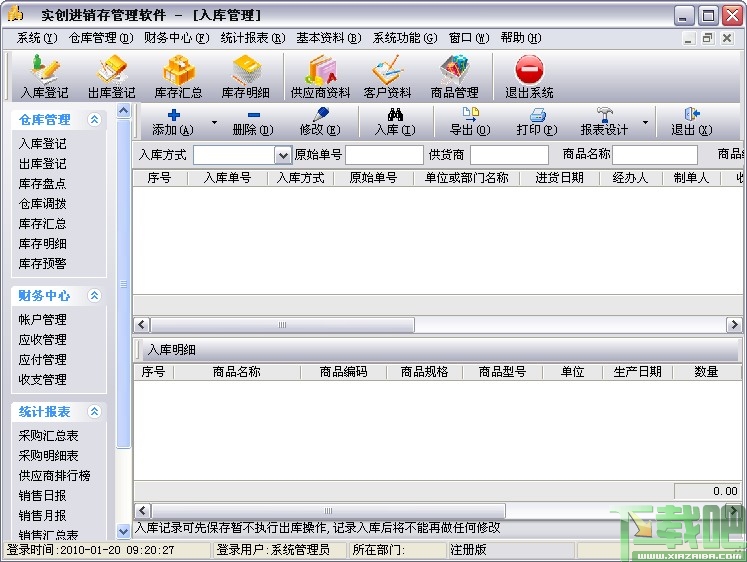Select 库存盘点 in the sidebar
The image size is (747, 562).
pos(42,184)
